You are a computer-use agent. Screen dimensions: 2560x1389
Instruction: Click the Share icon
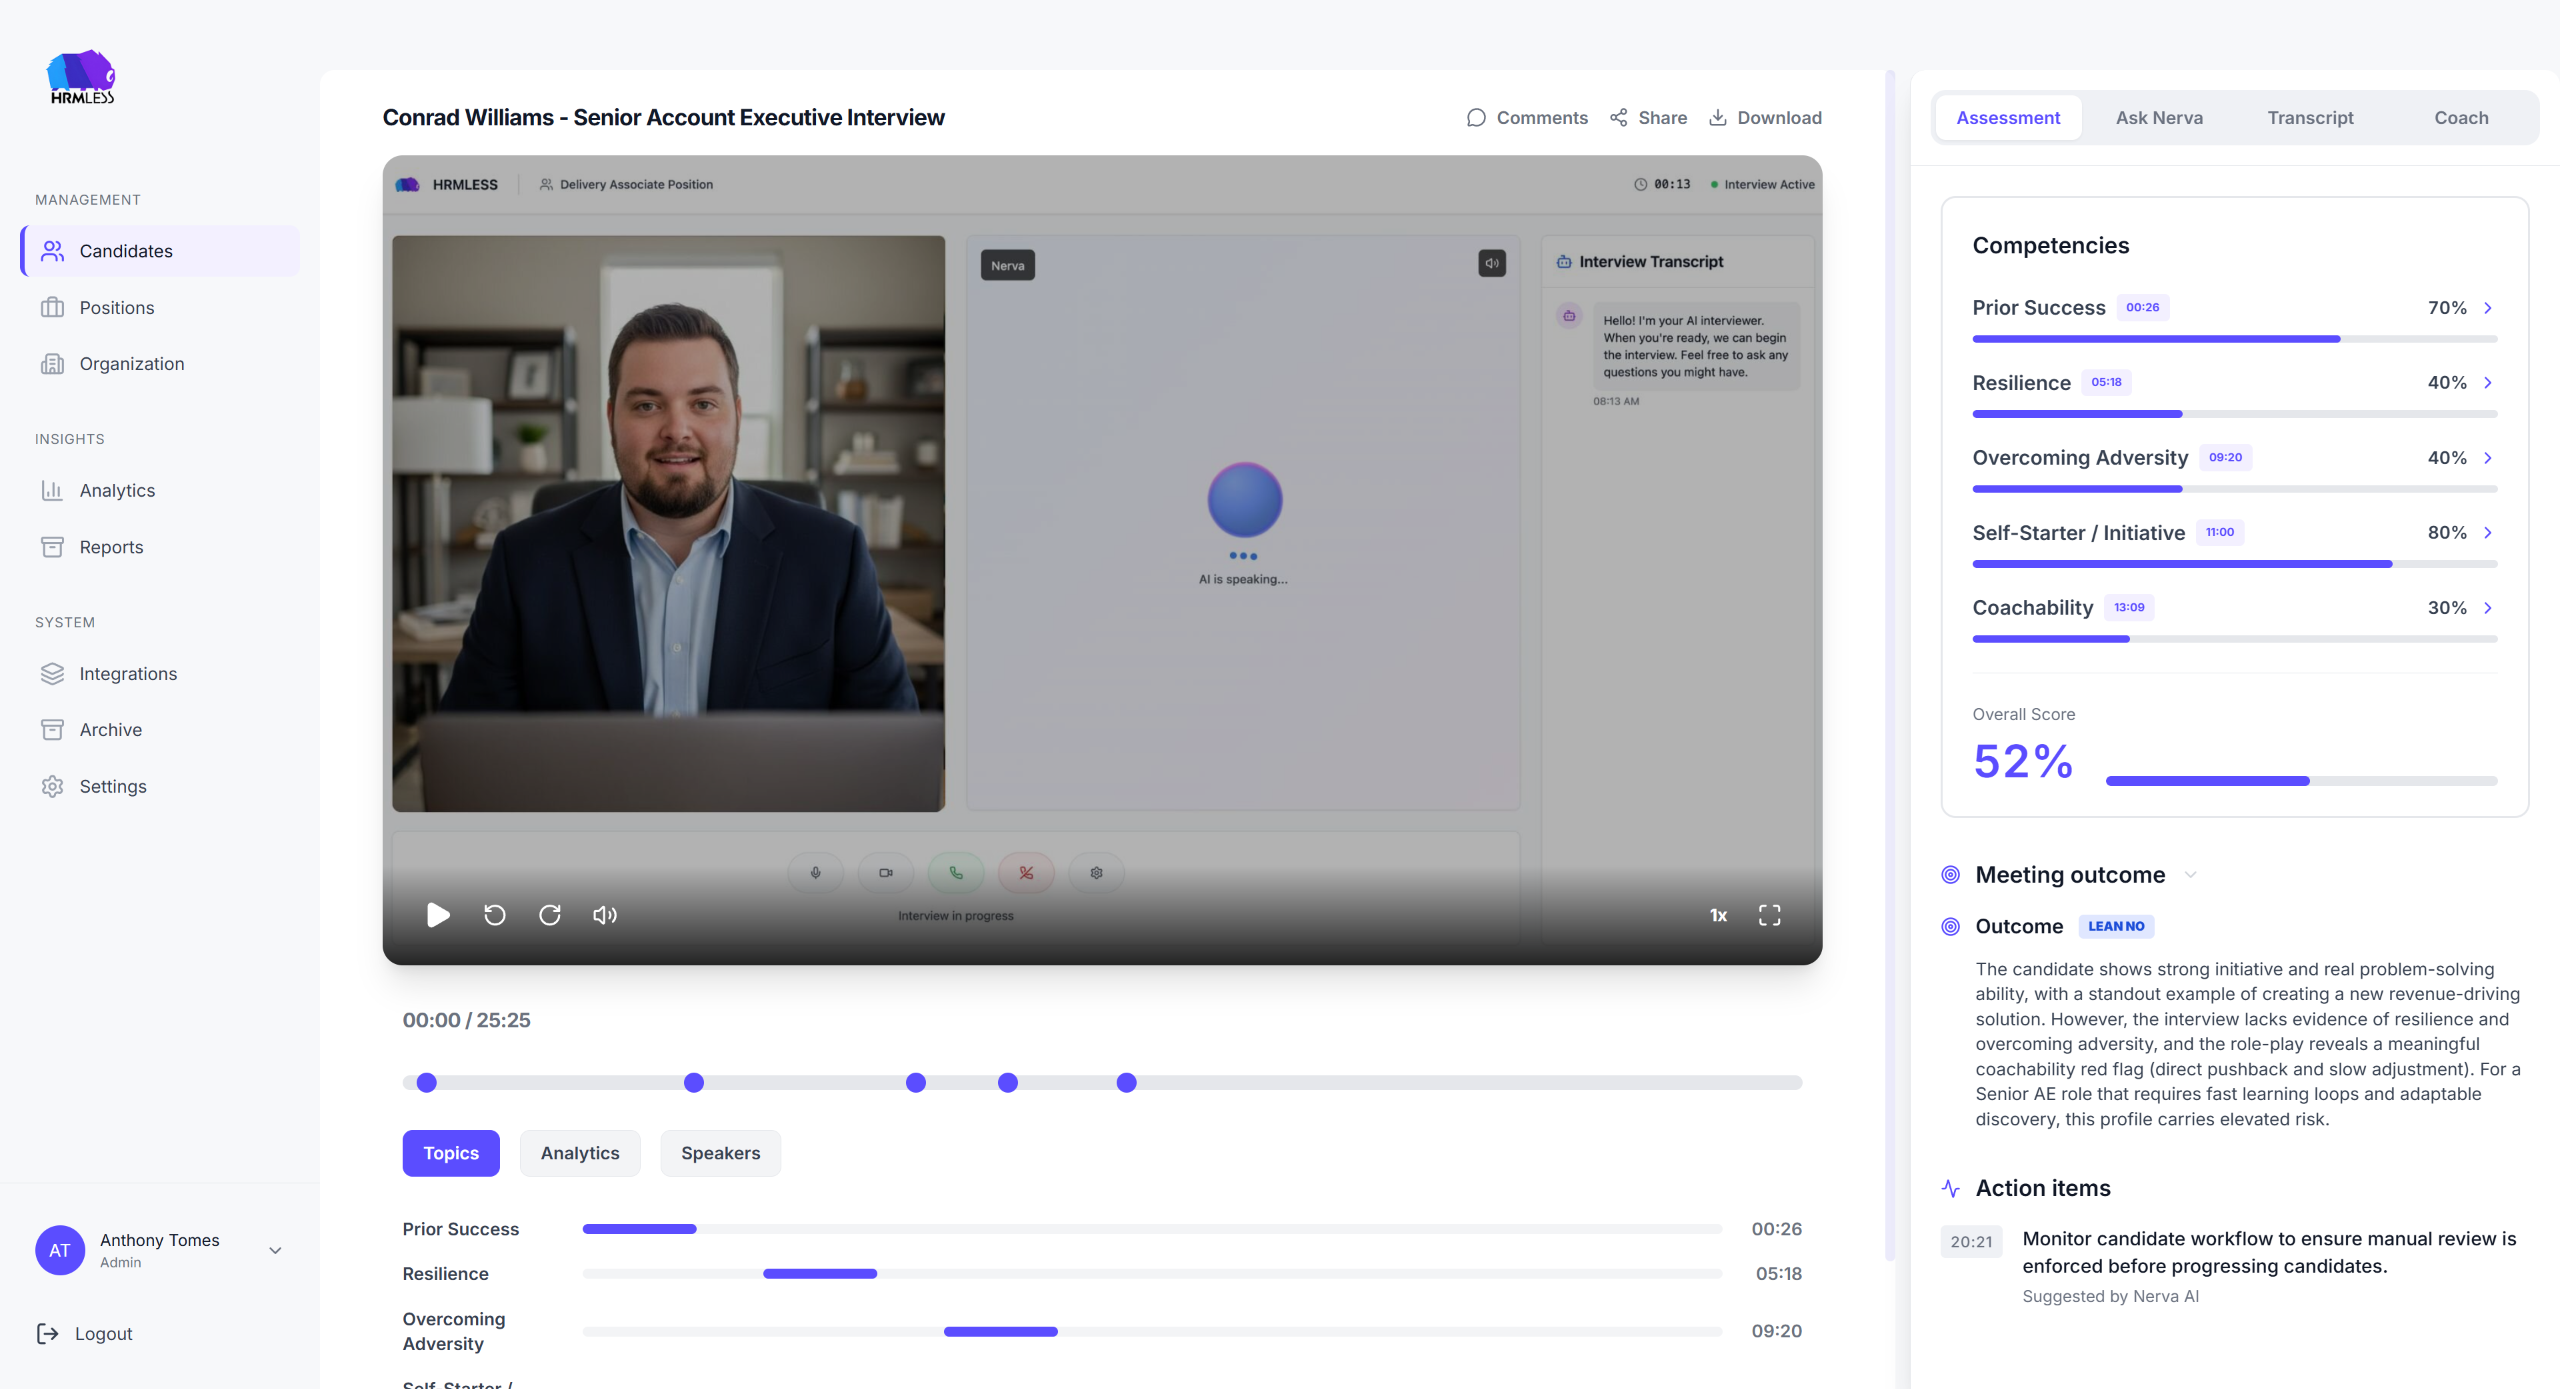(1619, 118)
